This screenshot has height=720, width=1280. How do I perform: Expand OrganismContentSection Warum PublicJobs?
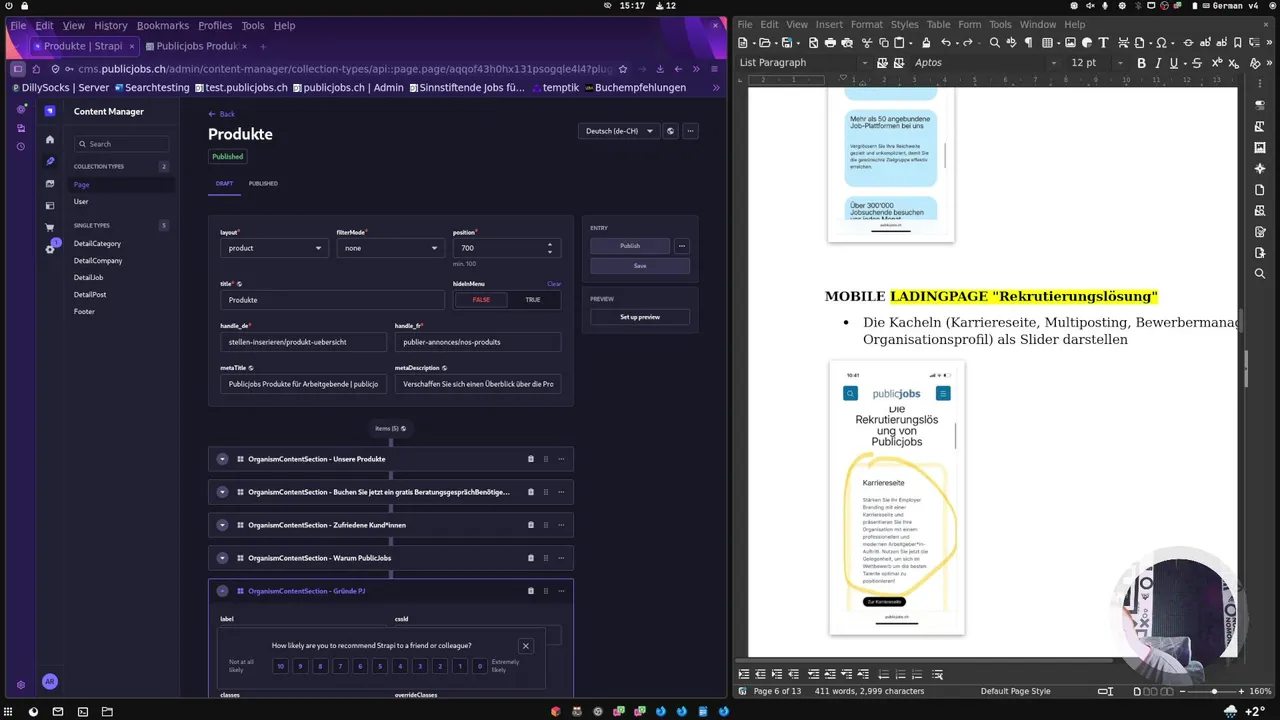[223, 558]
